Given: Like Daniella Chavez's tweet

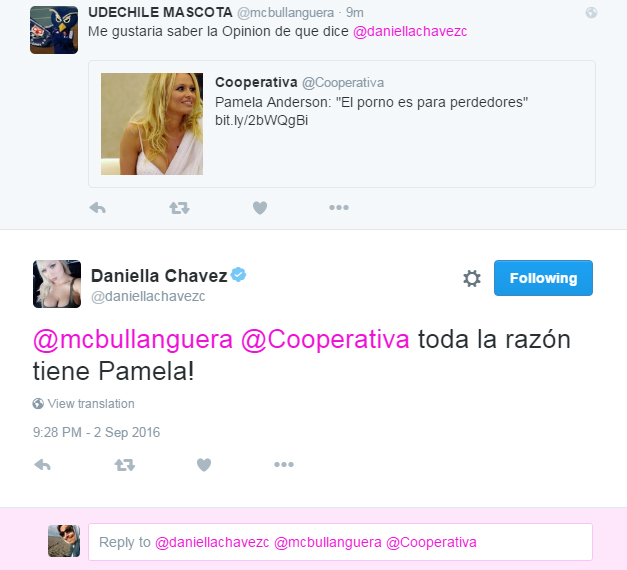Looking at the screenshot, I should (x=204, y=464).
